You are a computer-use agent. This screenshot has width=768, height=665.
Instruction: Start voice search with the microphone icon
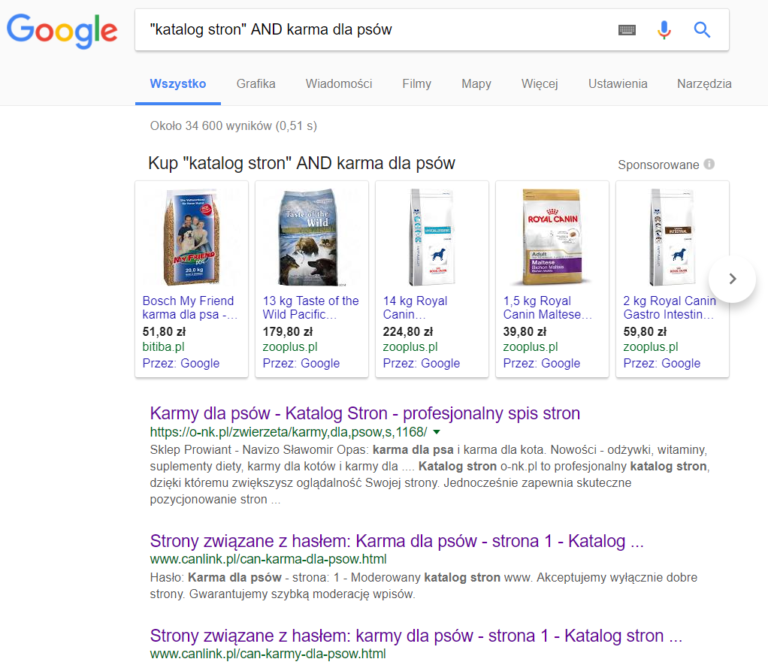[x=664, y=30]
